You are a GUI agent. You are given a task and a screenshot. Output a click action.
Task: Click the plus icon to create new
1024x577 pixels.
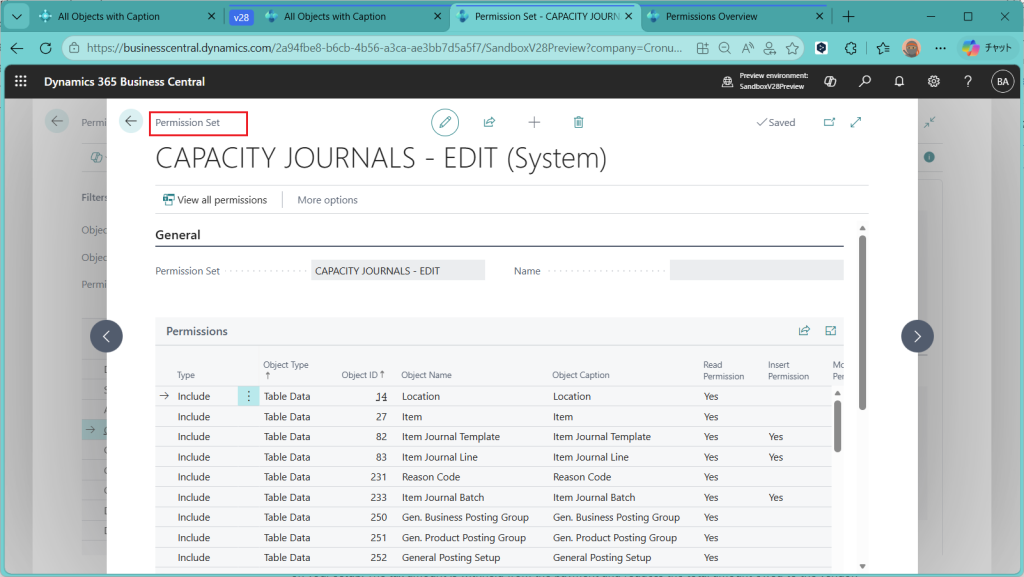tap(534, 122)
